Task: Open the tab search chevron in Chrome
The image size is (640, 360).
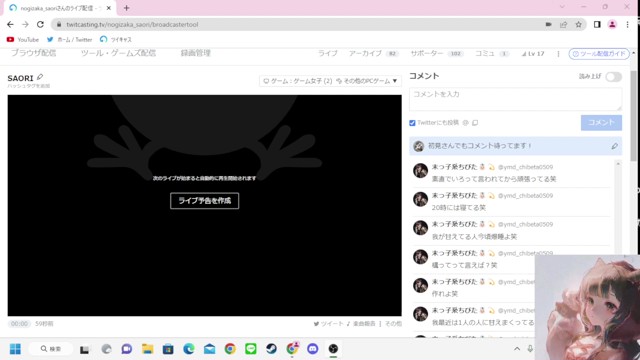Action: [x=562, y=7]
